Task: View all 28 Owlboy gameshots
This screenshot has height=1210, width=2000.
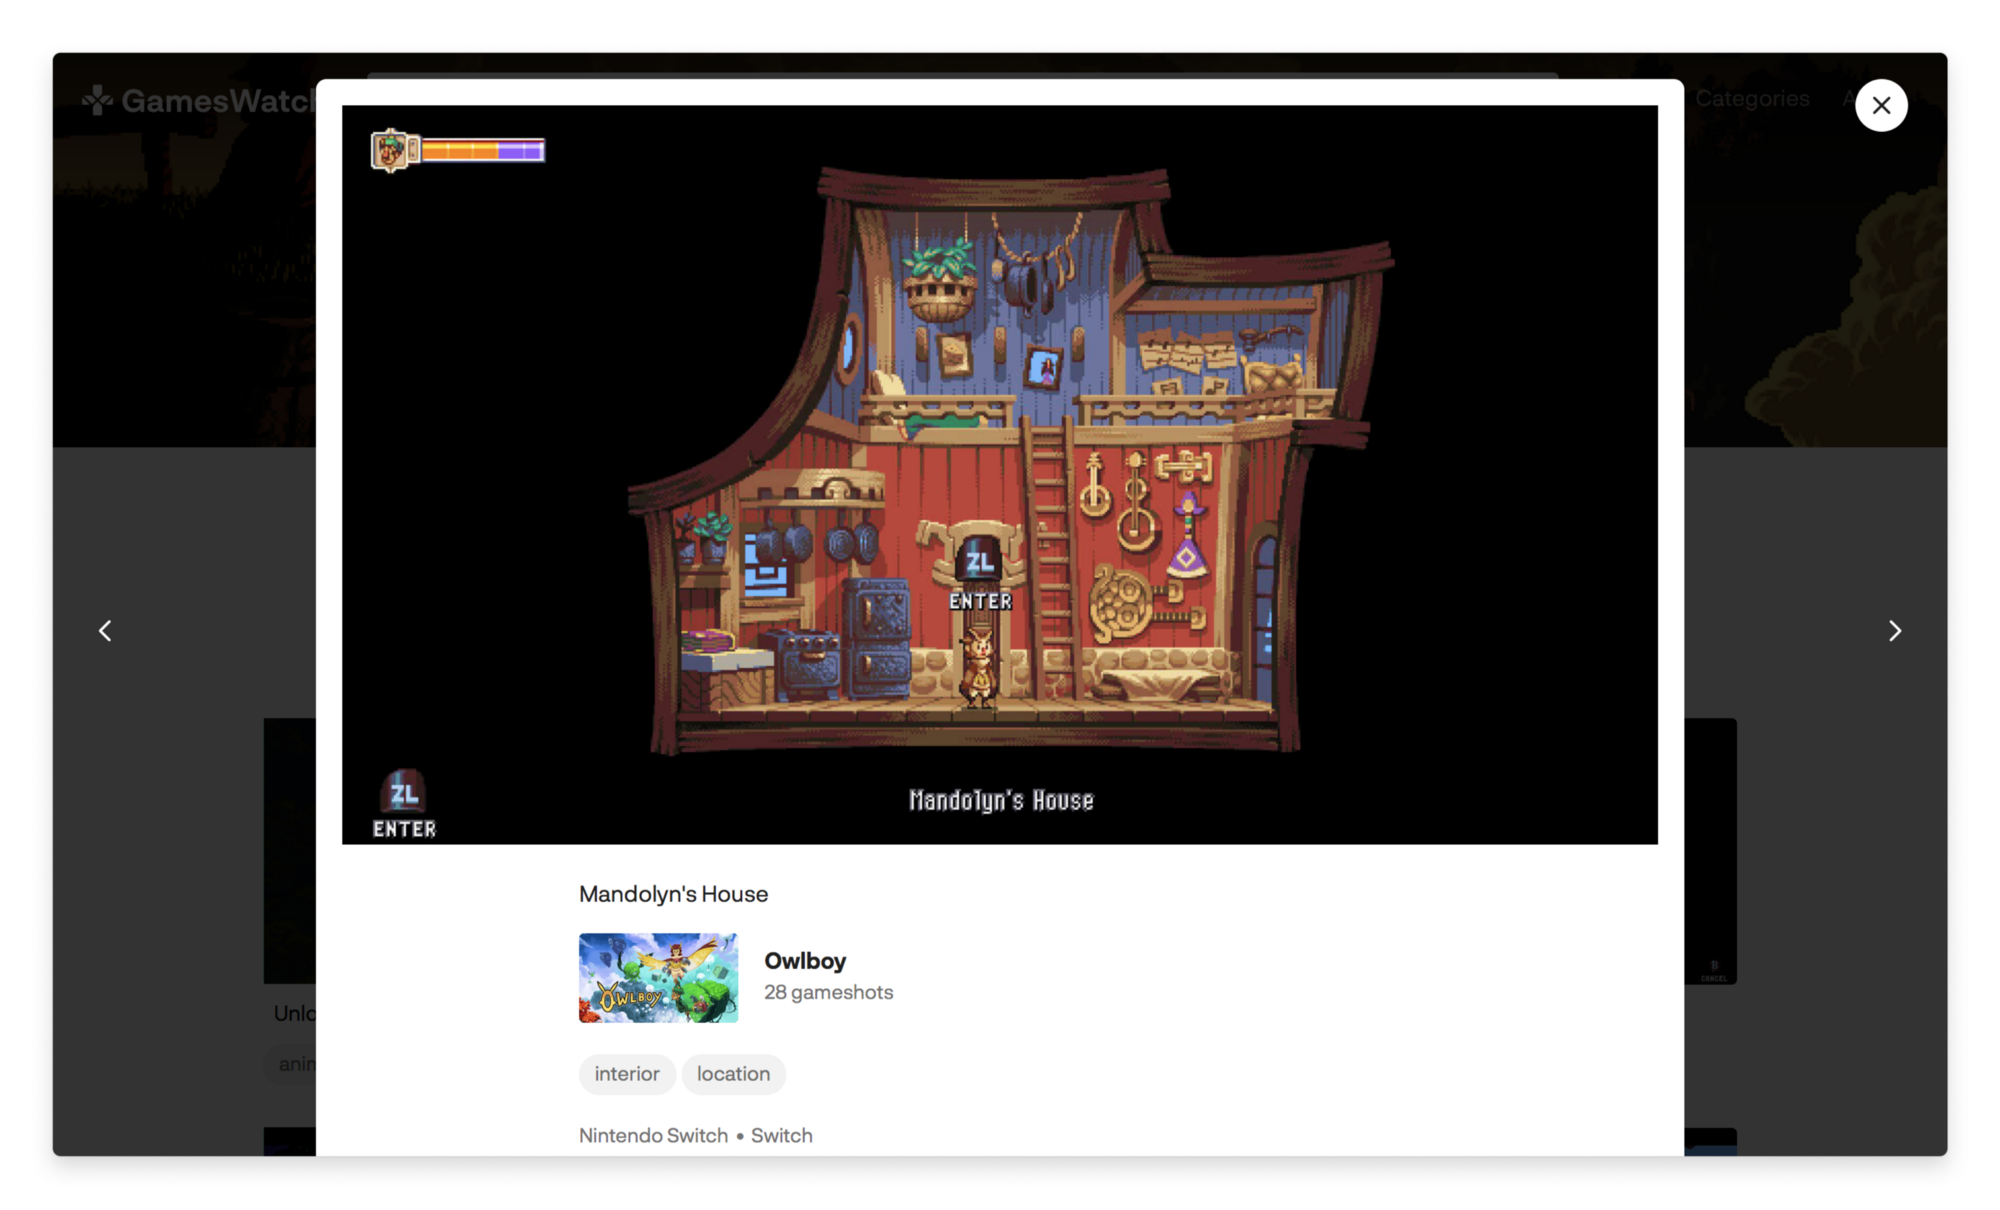Action: coord(828,992)
